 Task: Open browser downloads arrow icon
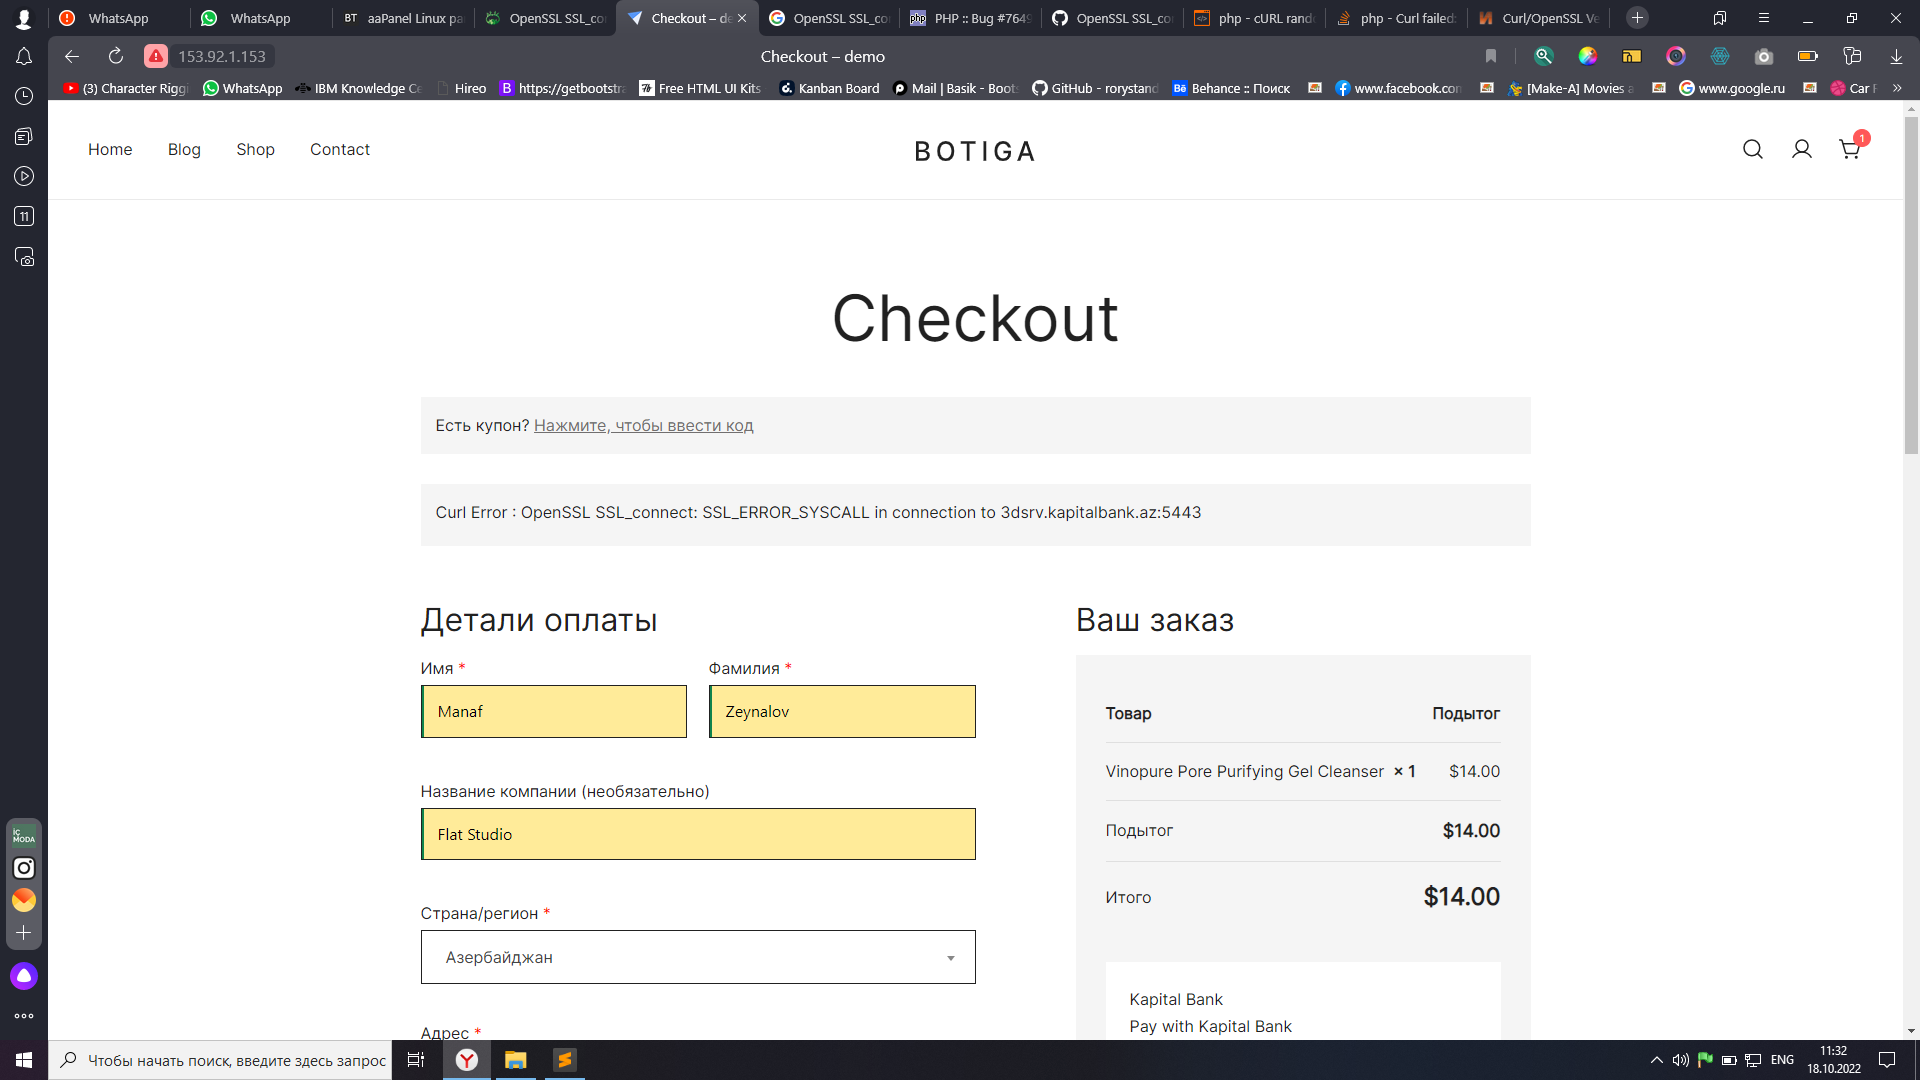click(x=1896, y=57)
